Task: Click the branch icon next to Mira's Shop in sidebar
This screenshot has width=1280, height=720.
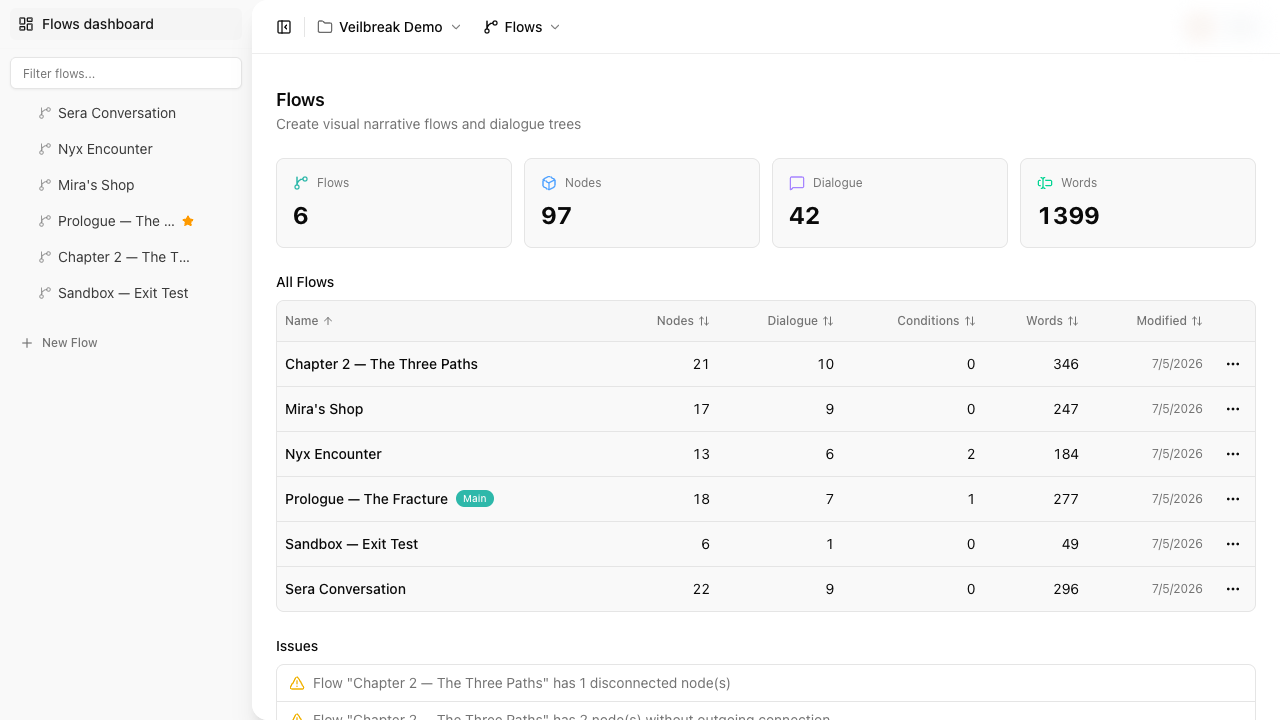Action: [x=45, y=185]
